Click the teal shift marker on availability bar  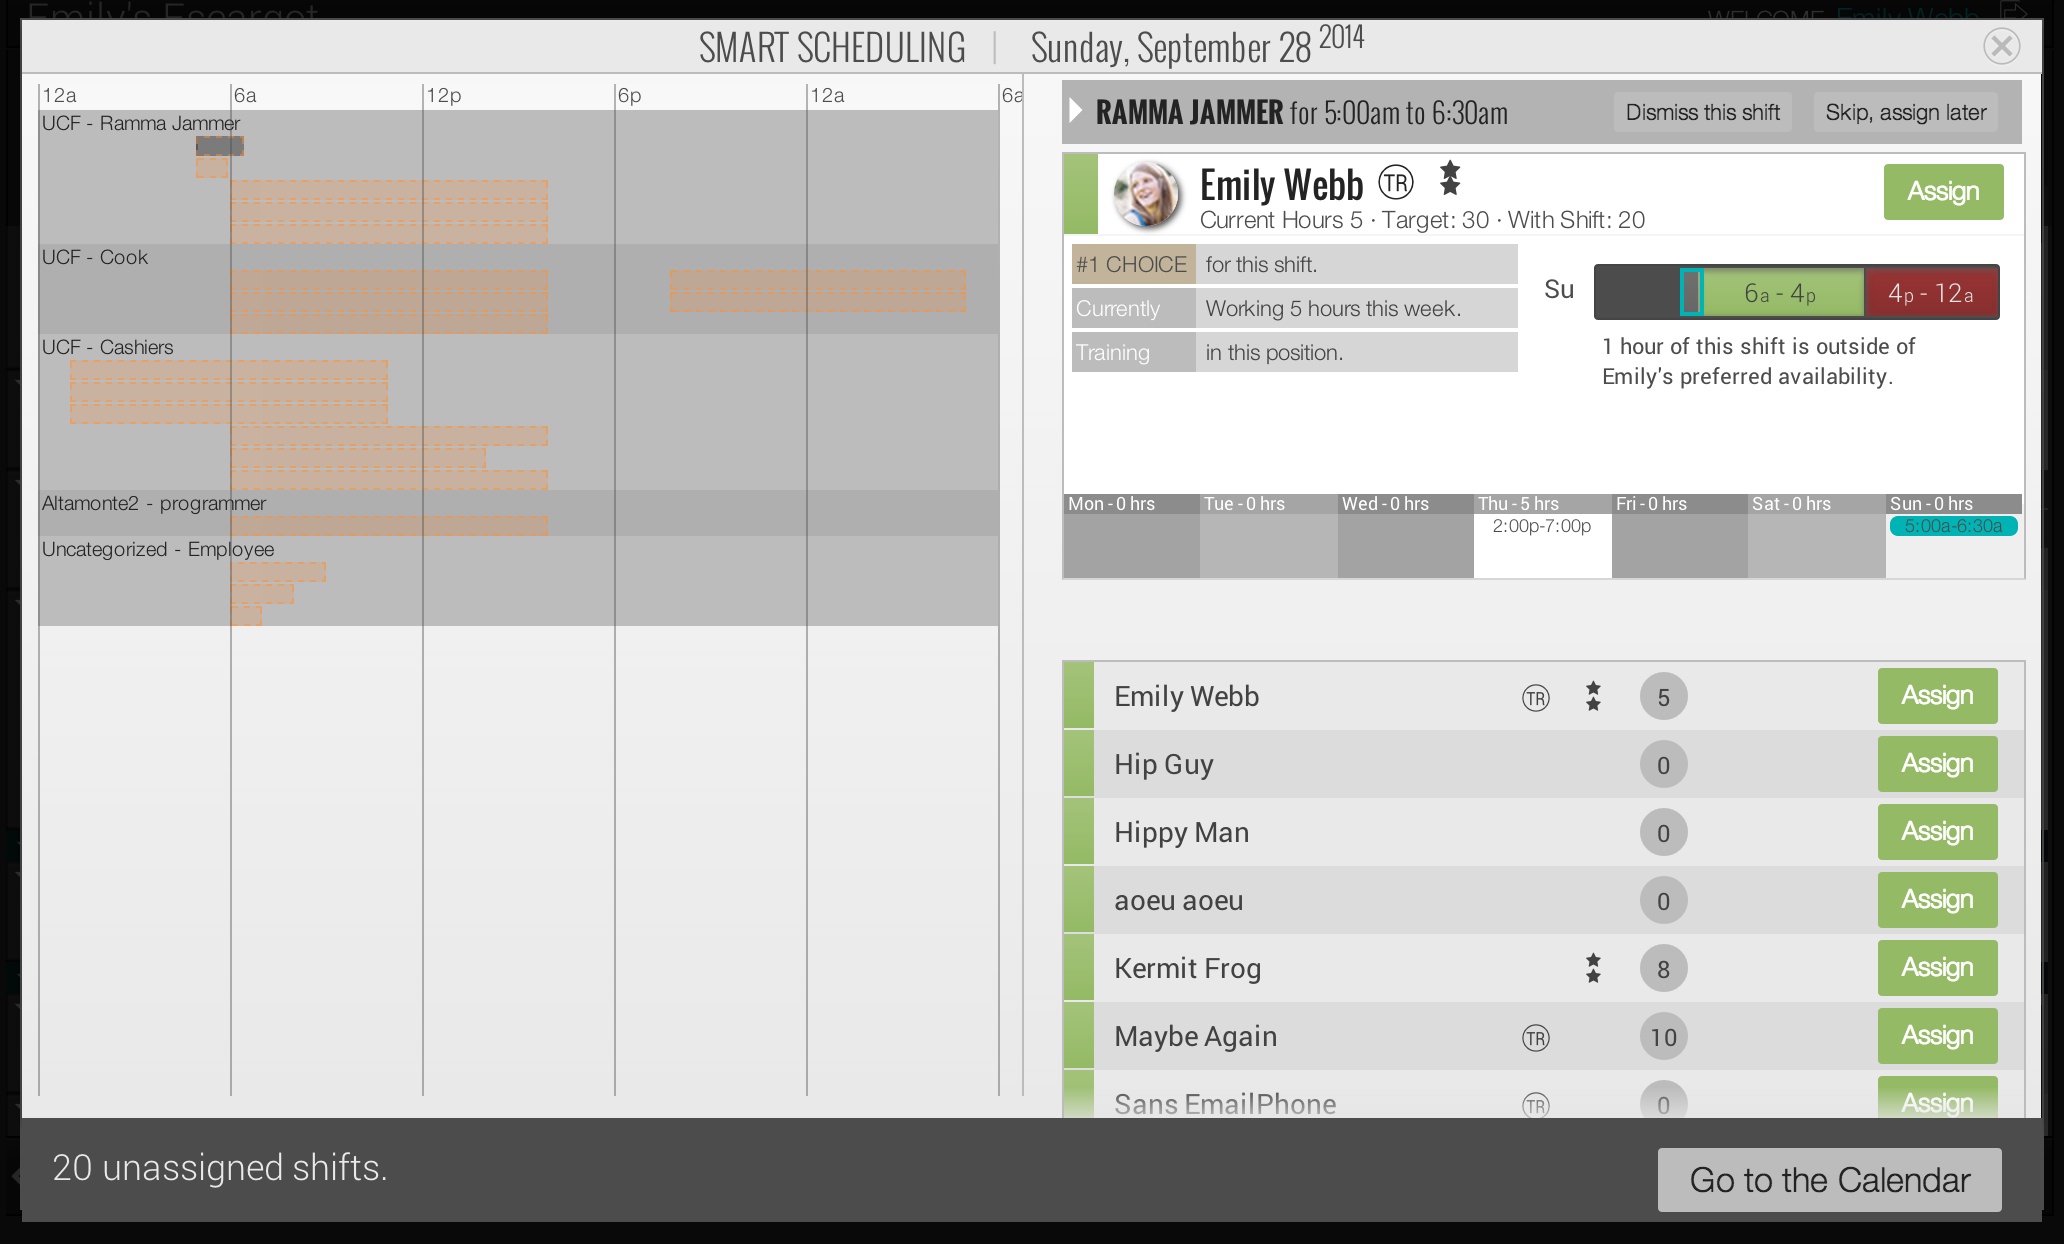(x=1691, y=292)
